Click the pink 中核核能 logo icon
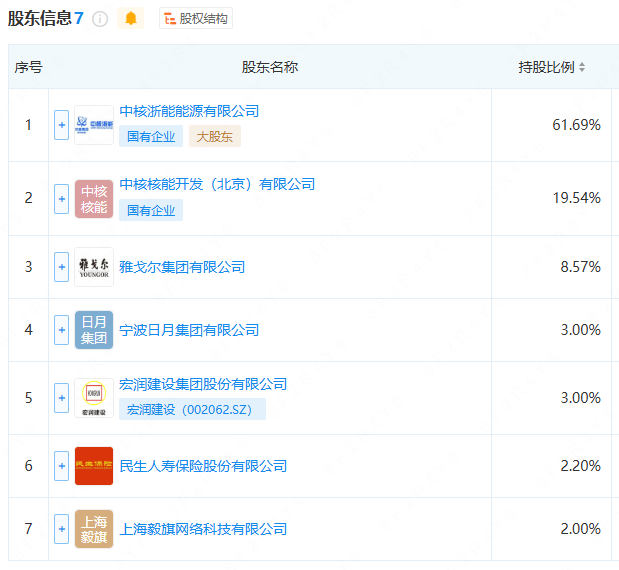The height and width of the screenshot is (570, 619). 94,198
